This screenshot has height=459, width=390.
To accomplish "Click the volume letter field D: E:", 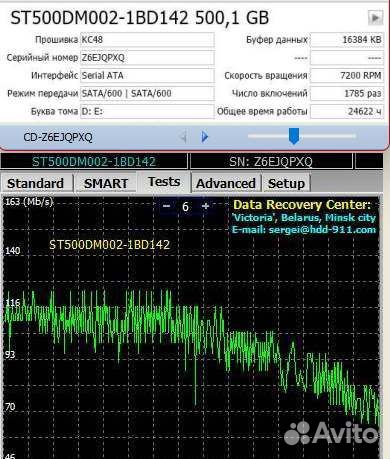I will tap(147, 111).
